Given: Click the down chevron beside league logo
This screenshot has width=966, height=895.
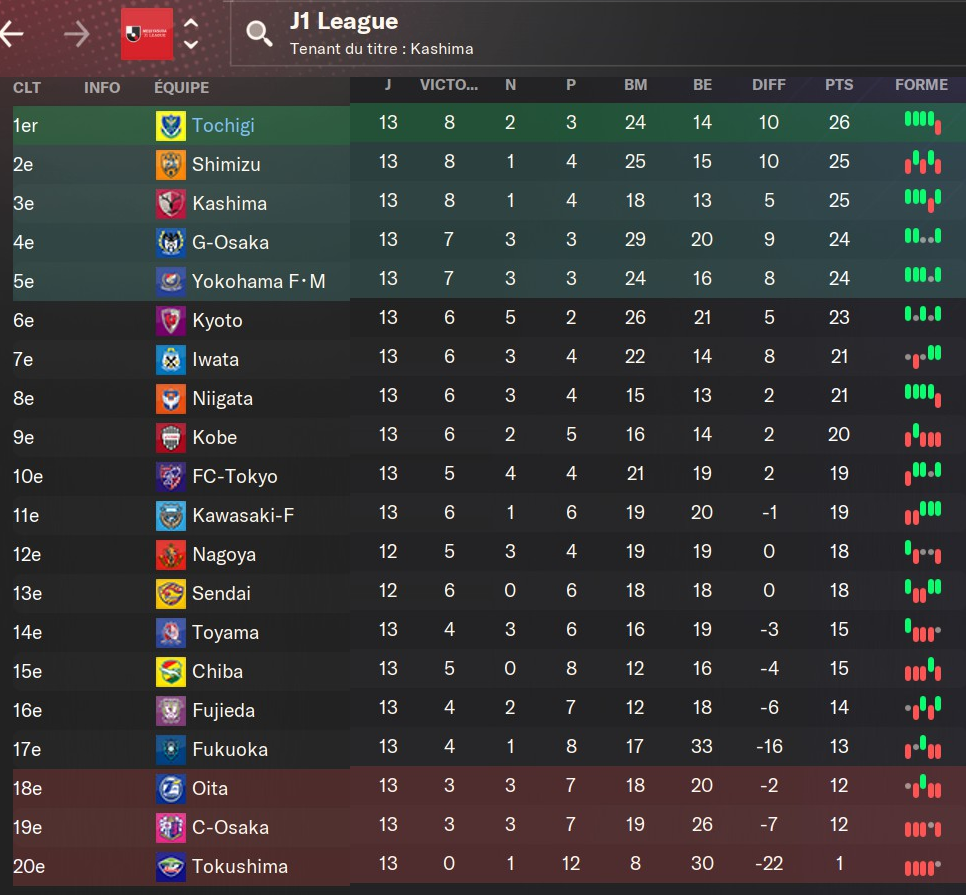Looking at the screenshot, I should tap(191, 45).
